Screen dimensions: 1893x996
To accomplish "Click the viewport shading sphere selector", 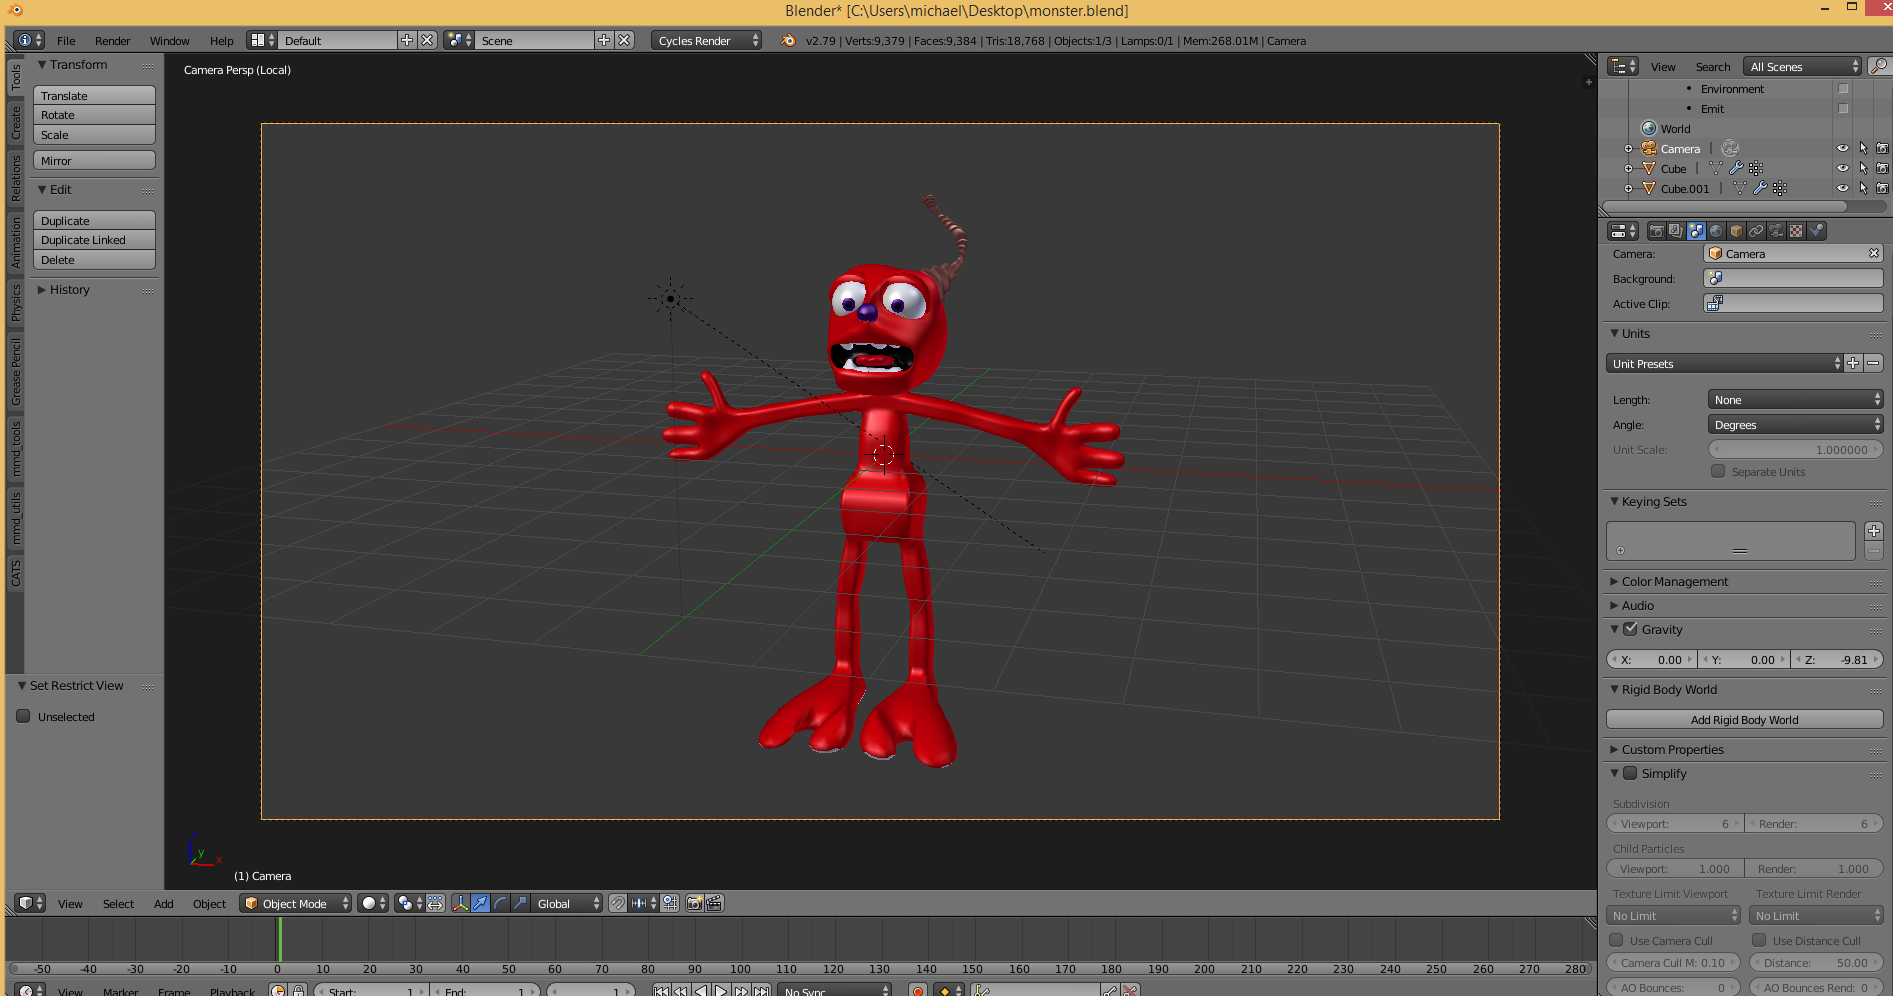I will (x=373, y=903).
